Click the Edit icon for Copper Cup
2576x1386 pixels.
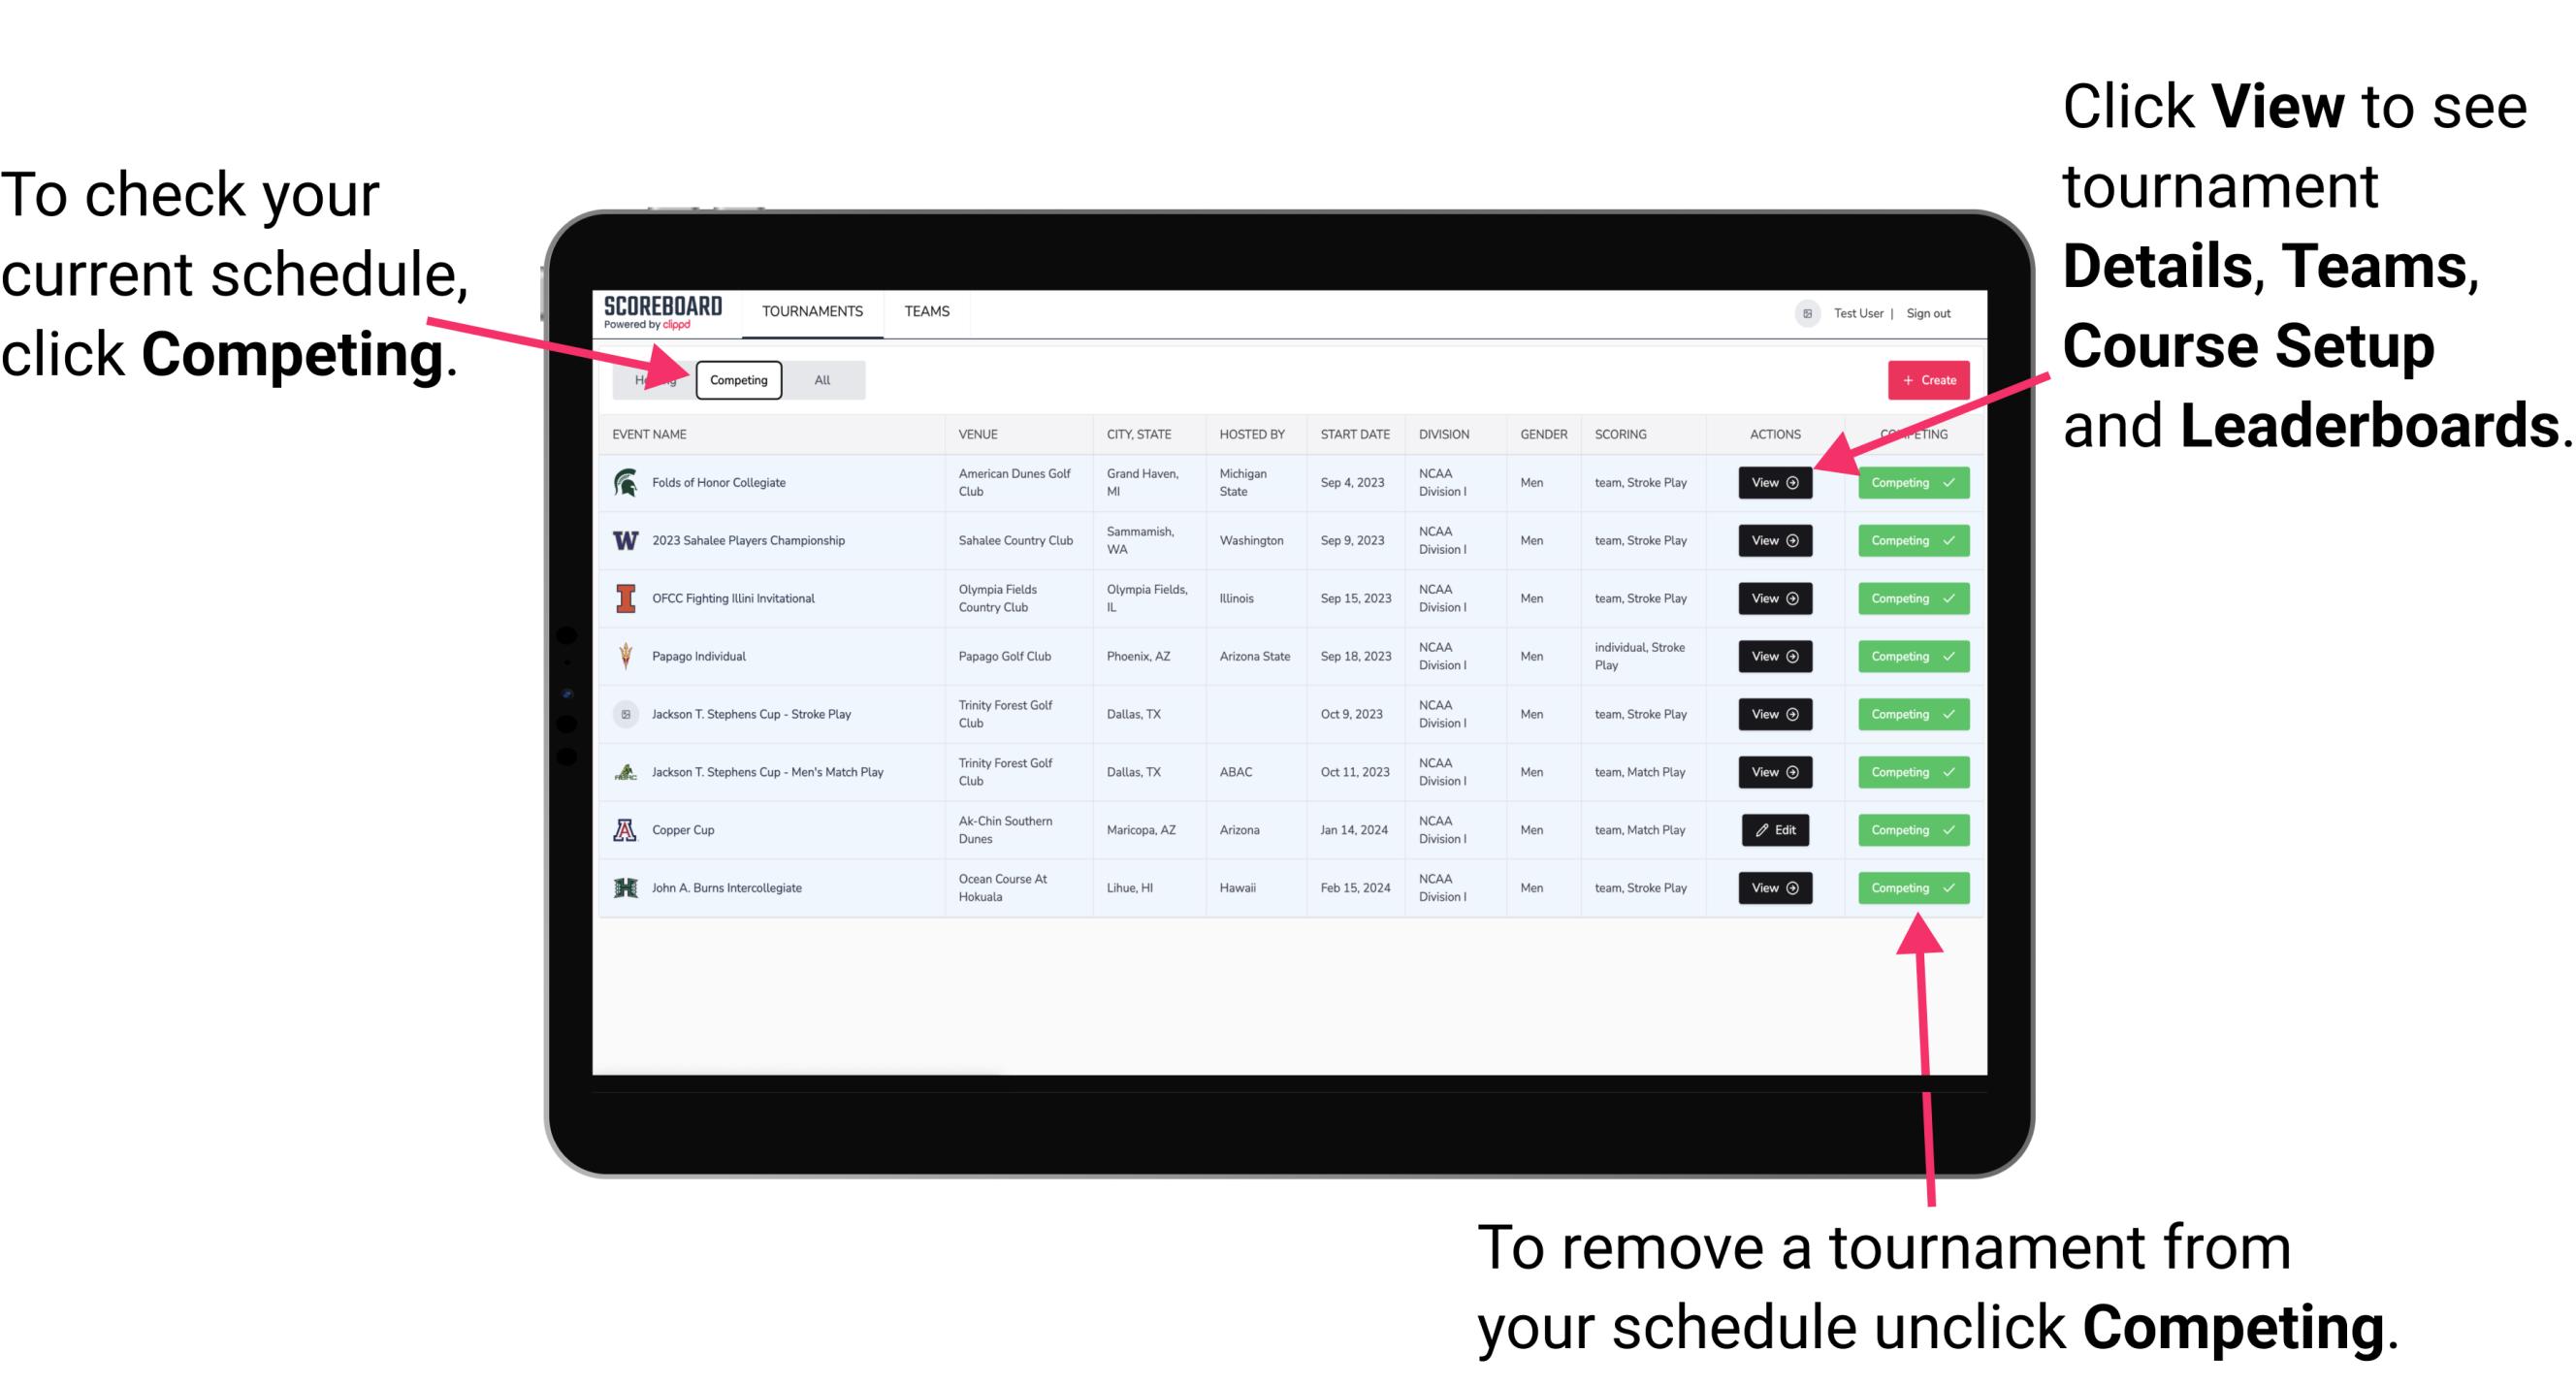pyautogui.click(x=1773, y=829)
